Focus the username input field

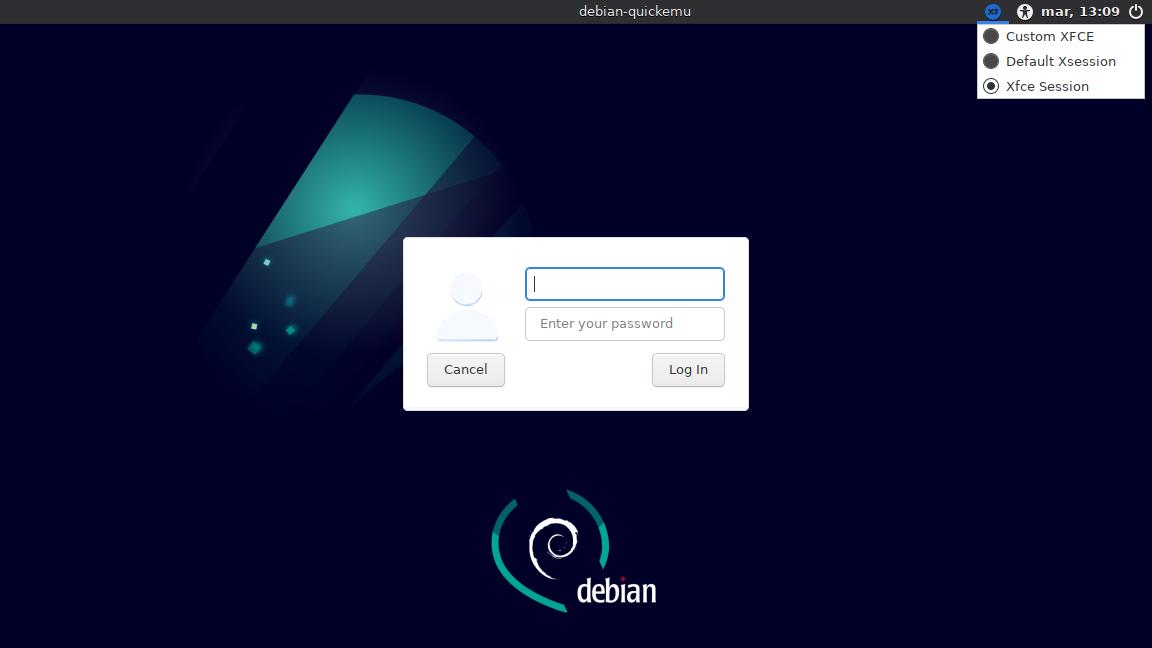pyautogui.click(x=624, y=284)
